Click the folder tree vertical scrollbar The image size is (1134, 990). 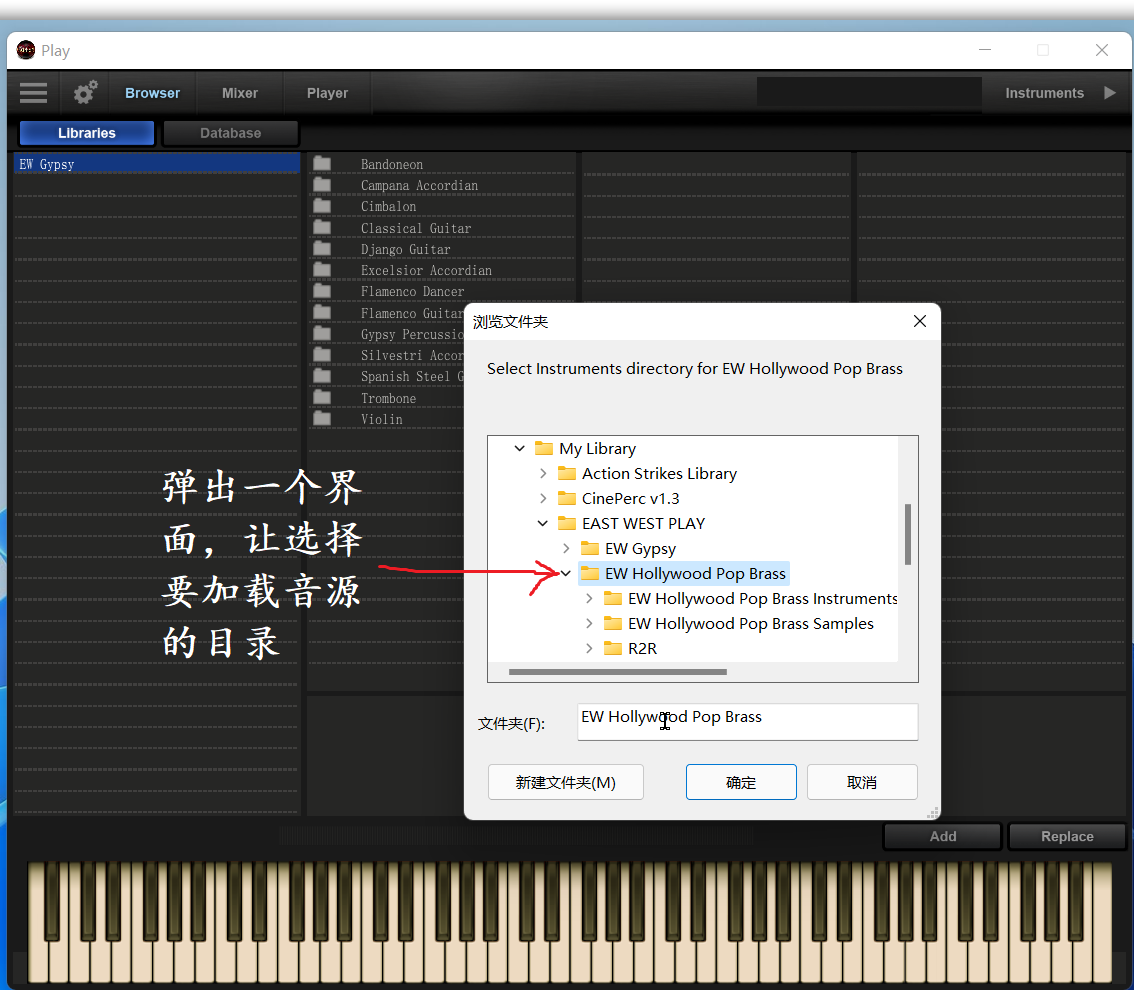(908, 534)
